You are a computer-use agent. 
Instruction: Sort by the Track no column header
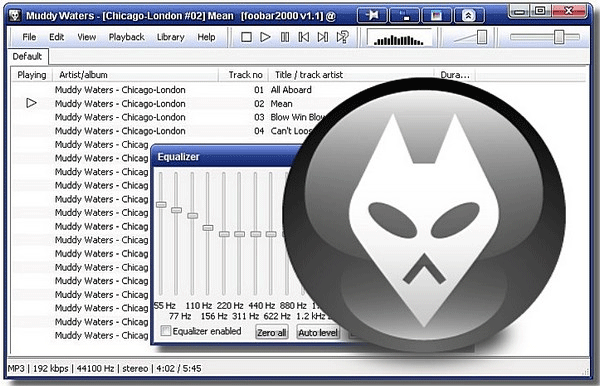pyautogui.click(x=243, y=75)
